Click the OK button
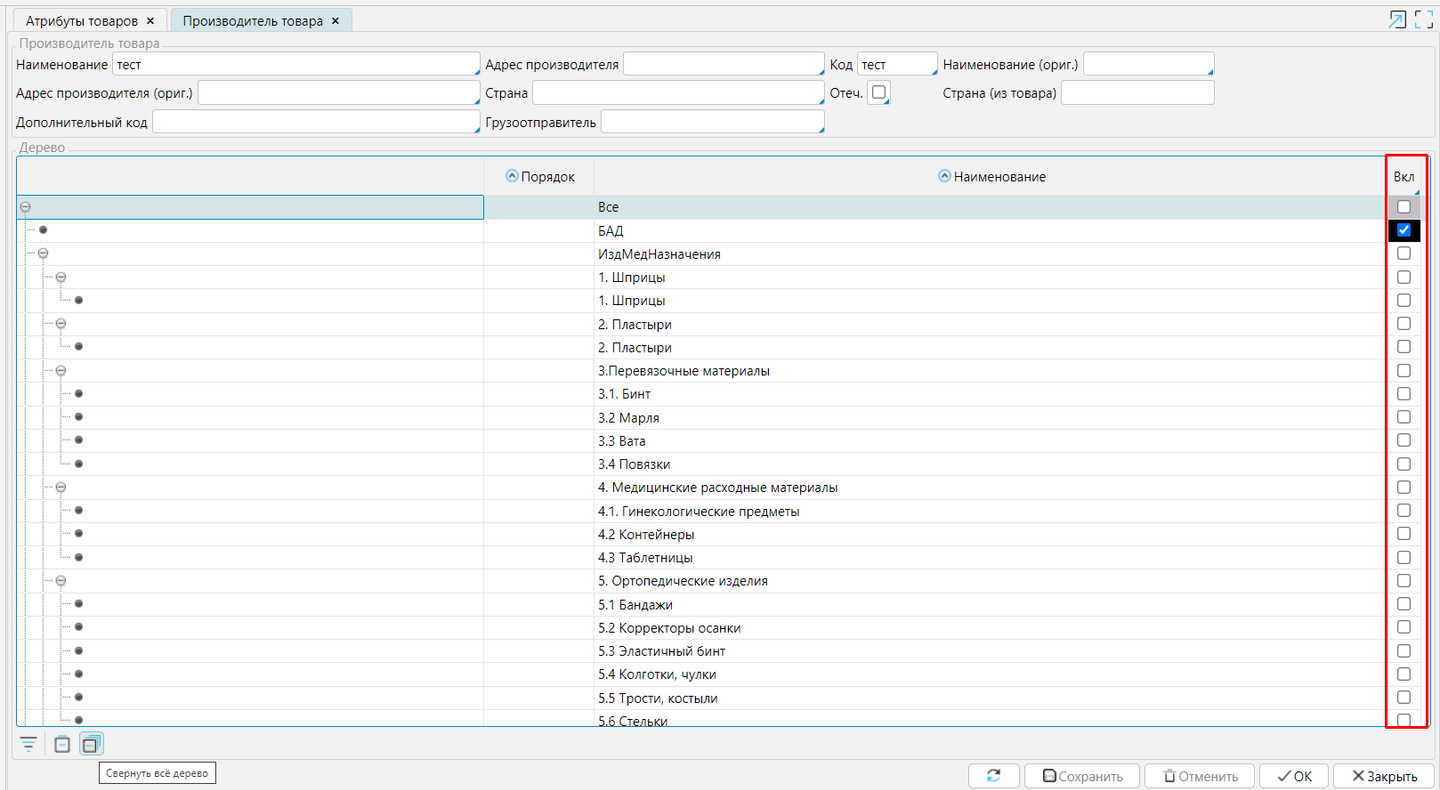Screen dimensions: 1440x790 [1294, 776]
